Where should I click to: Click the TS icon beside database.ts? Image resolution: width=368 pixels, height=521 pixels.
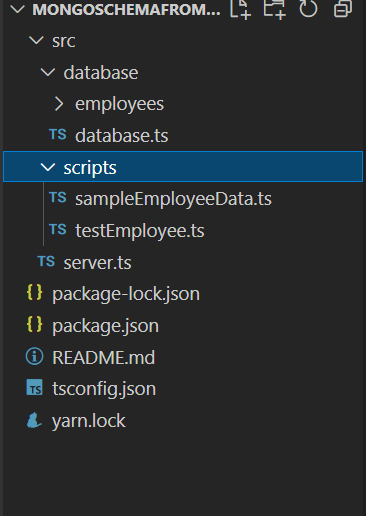pos(58,135)
